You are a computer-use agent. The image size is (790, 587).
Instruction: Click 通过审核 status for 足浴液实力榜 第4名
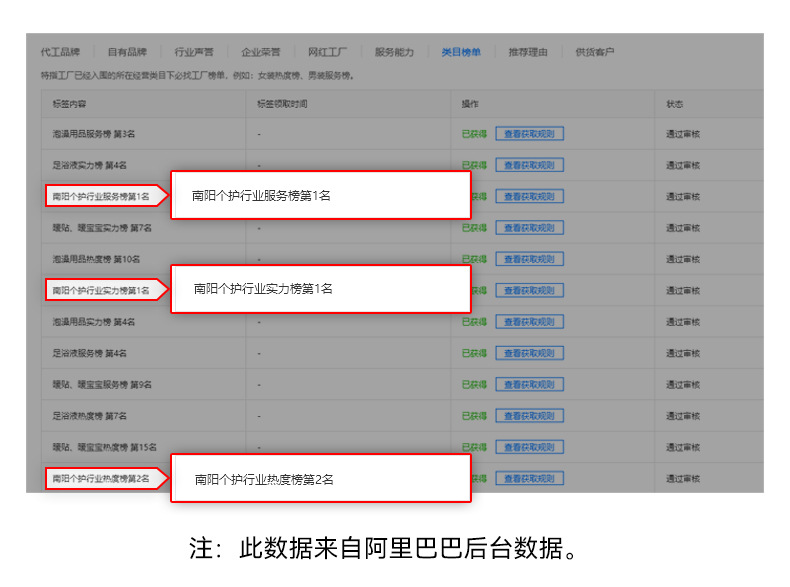tap(683, 165)
